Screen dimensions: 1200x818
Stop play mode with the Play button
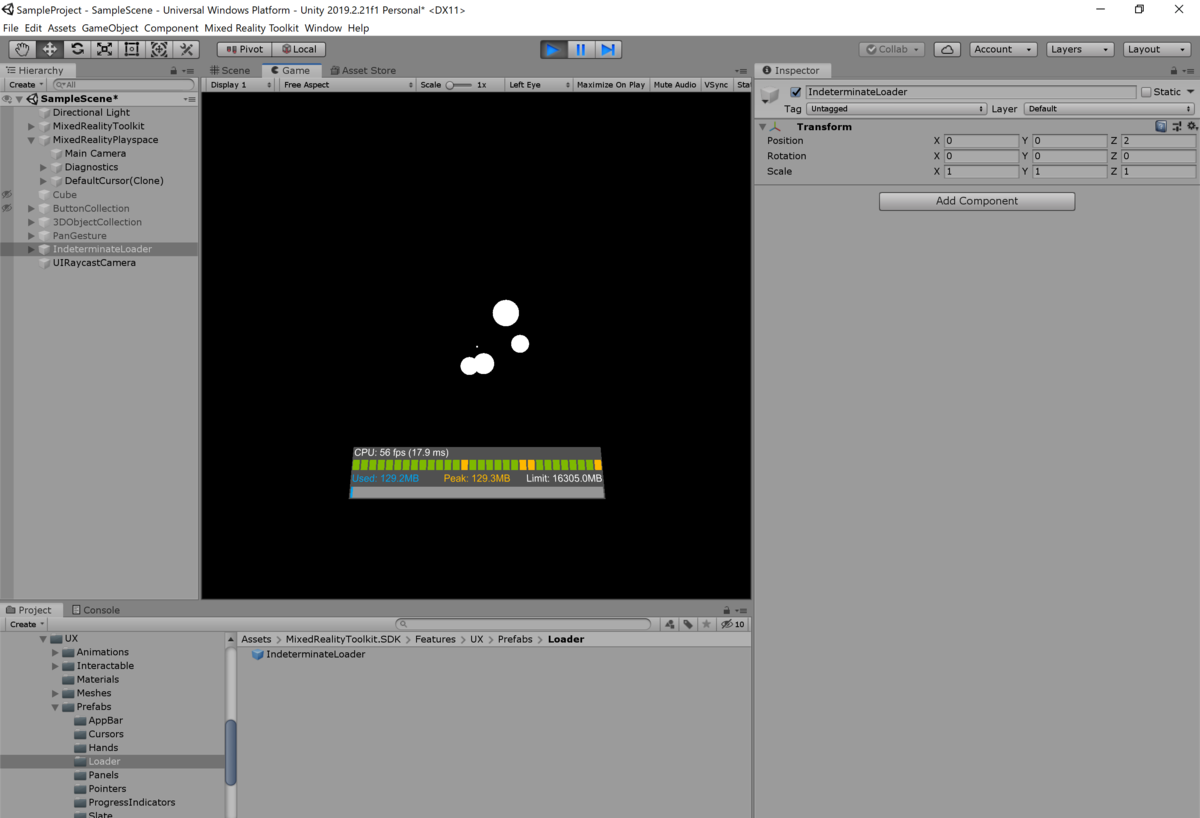coord(553,49)
